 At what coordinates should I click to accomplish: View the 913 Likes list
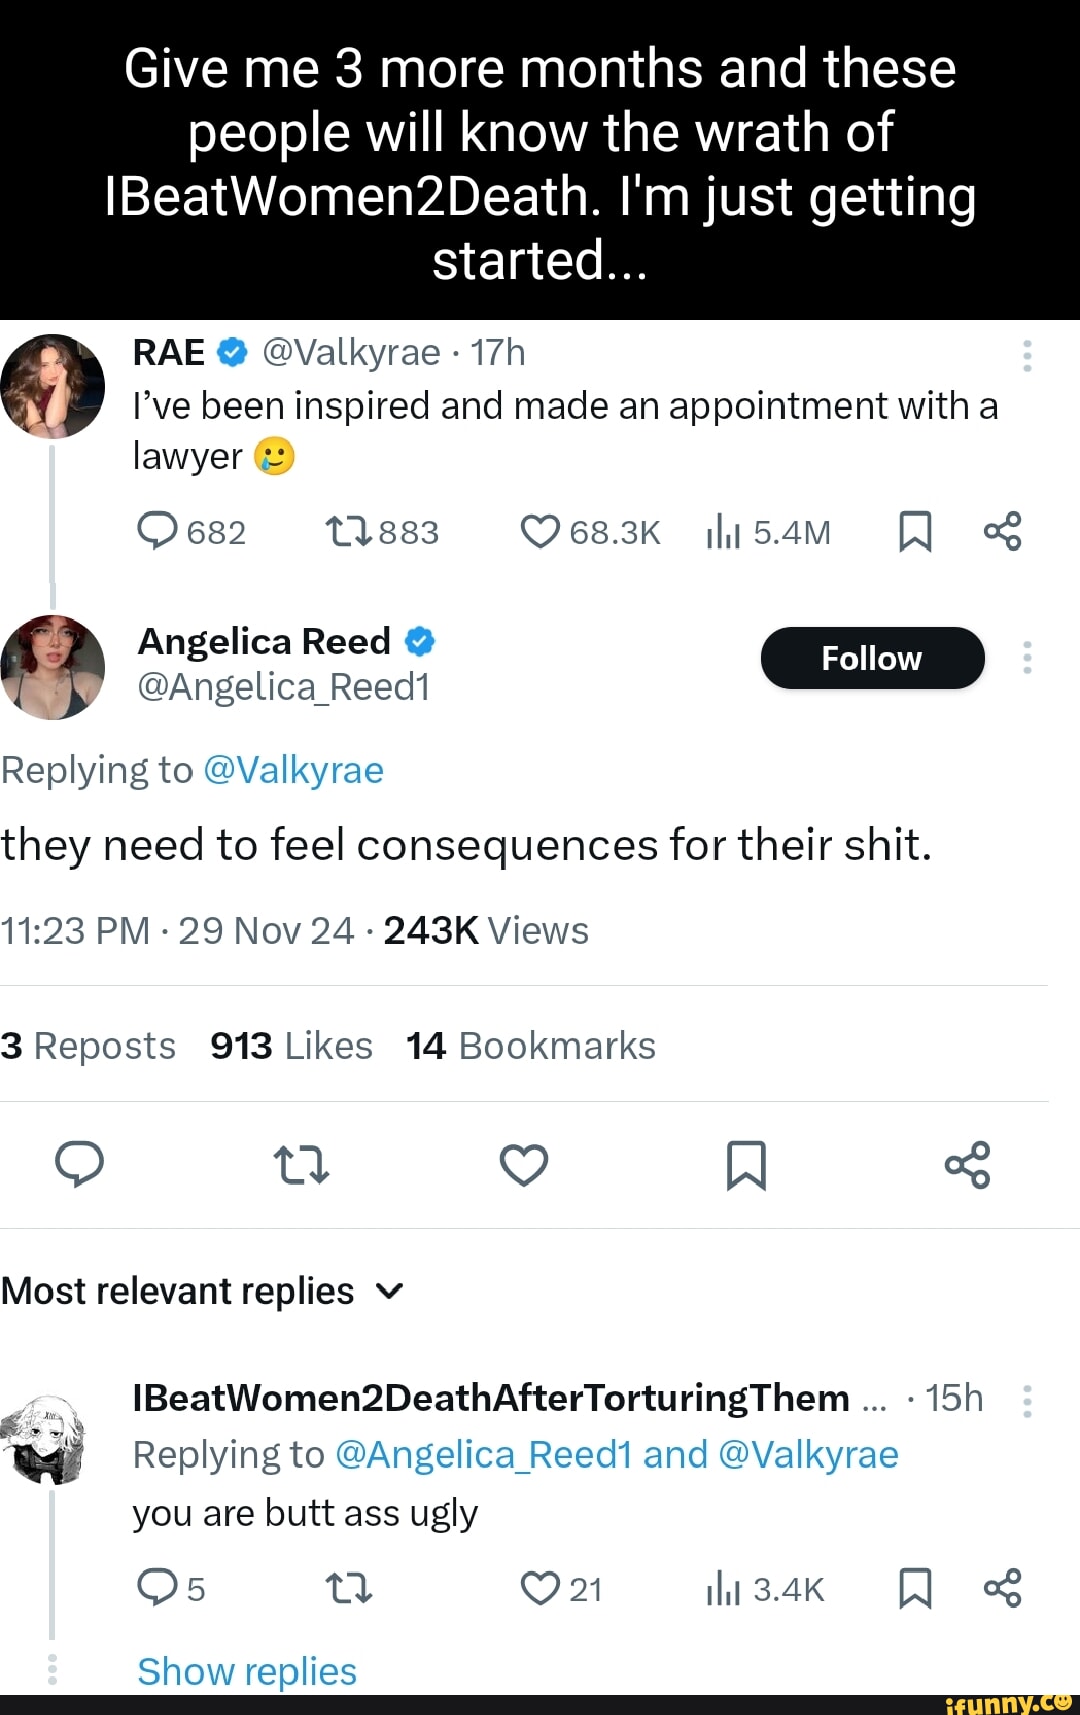291,1046
